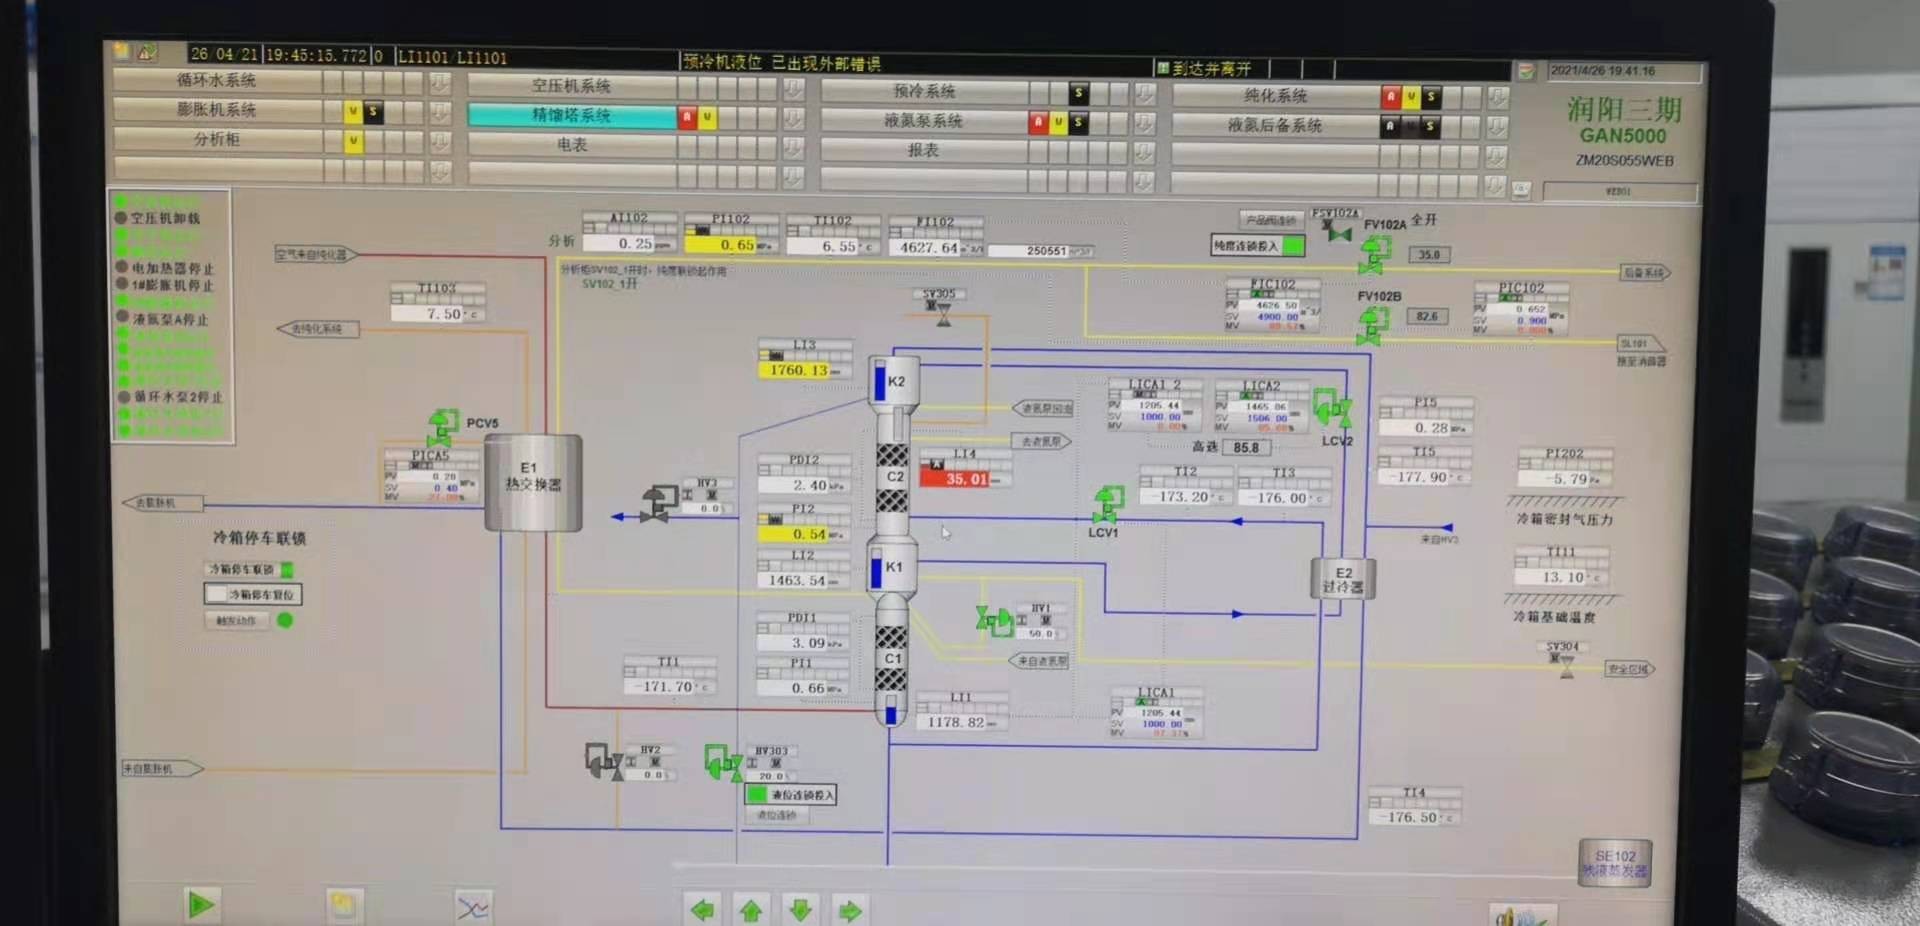Toggle the 冷箱停车联锁 interlock switch
Image resolution: width=1920 pixels, height=926 pixels.
click(287, 570)
